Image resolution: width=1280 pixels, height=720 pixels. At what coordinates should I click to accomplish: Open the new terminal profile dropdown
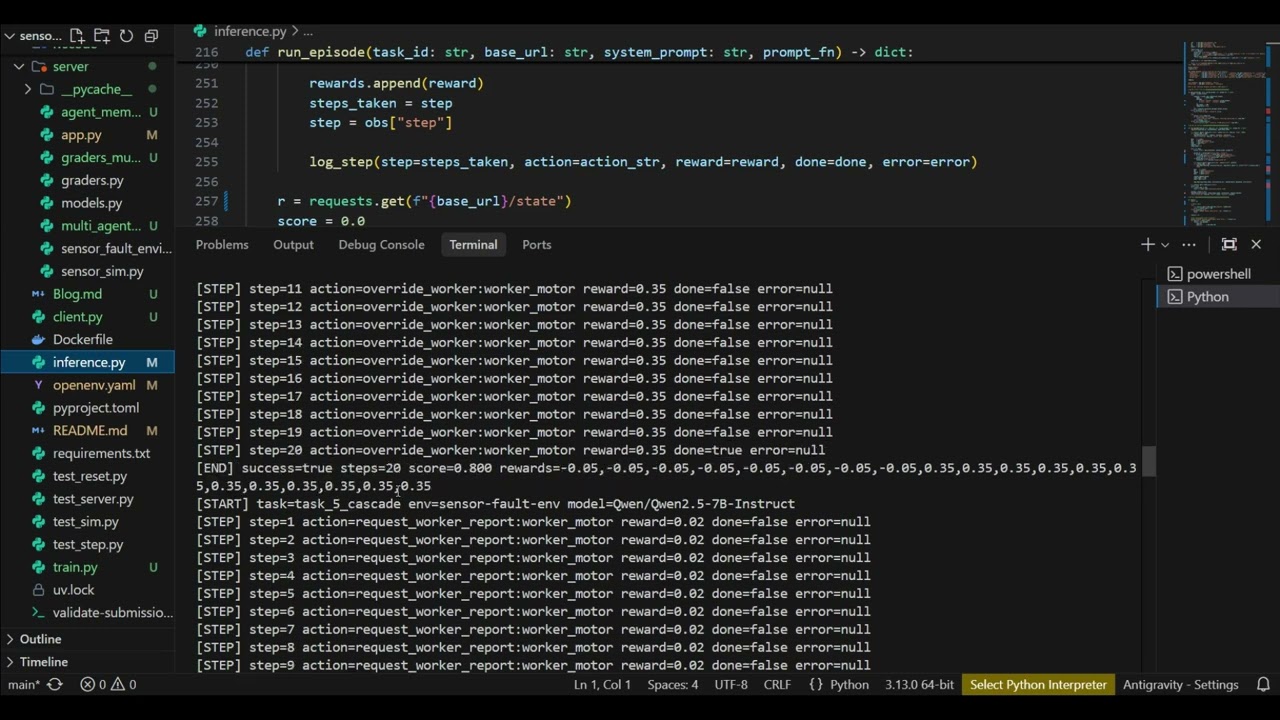tap(1165, 245)
